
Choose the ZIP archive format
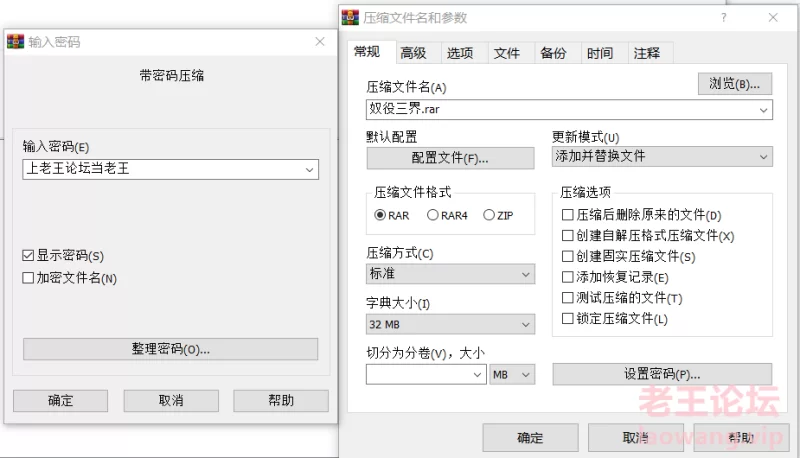(489, 215)
